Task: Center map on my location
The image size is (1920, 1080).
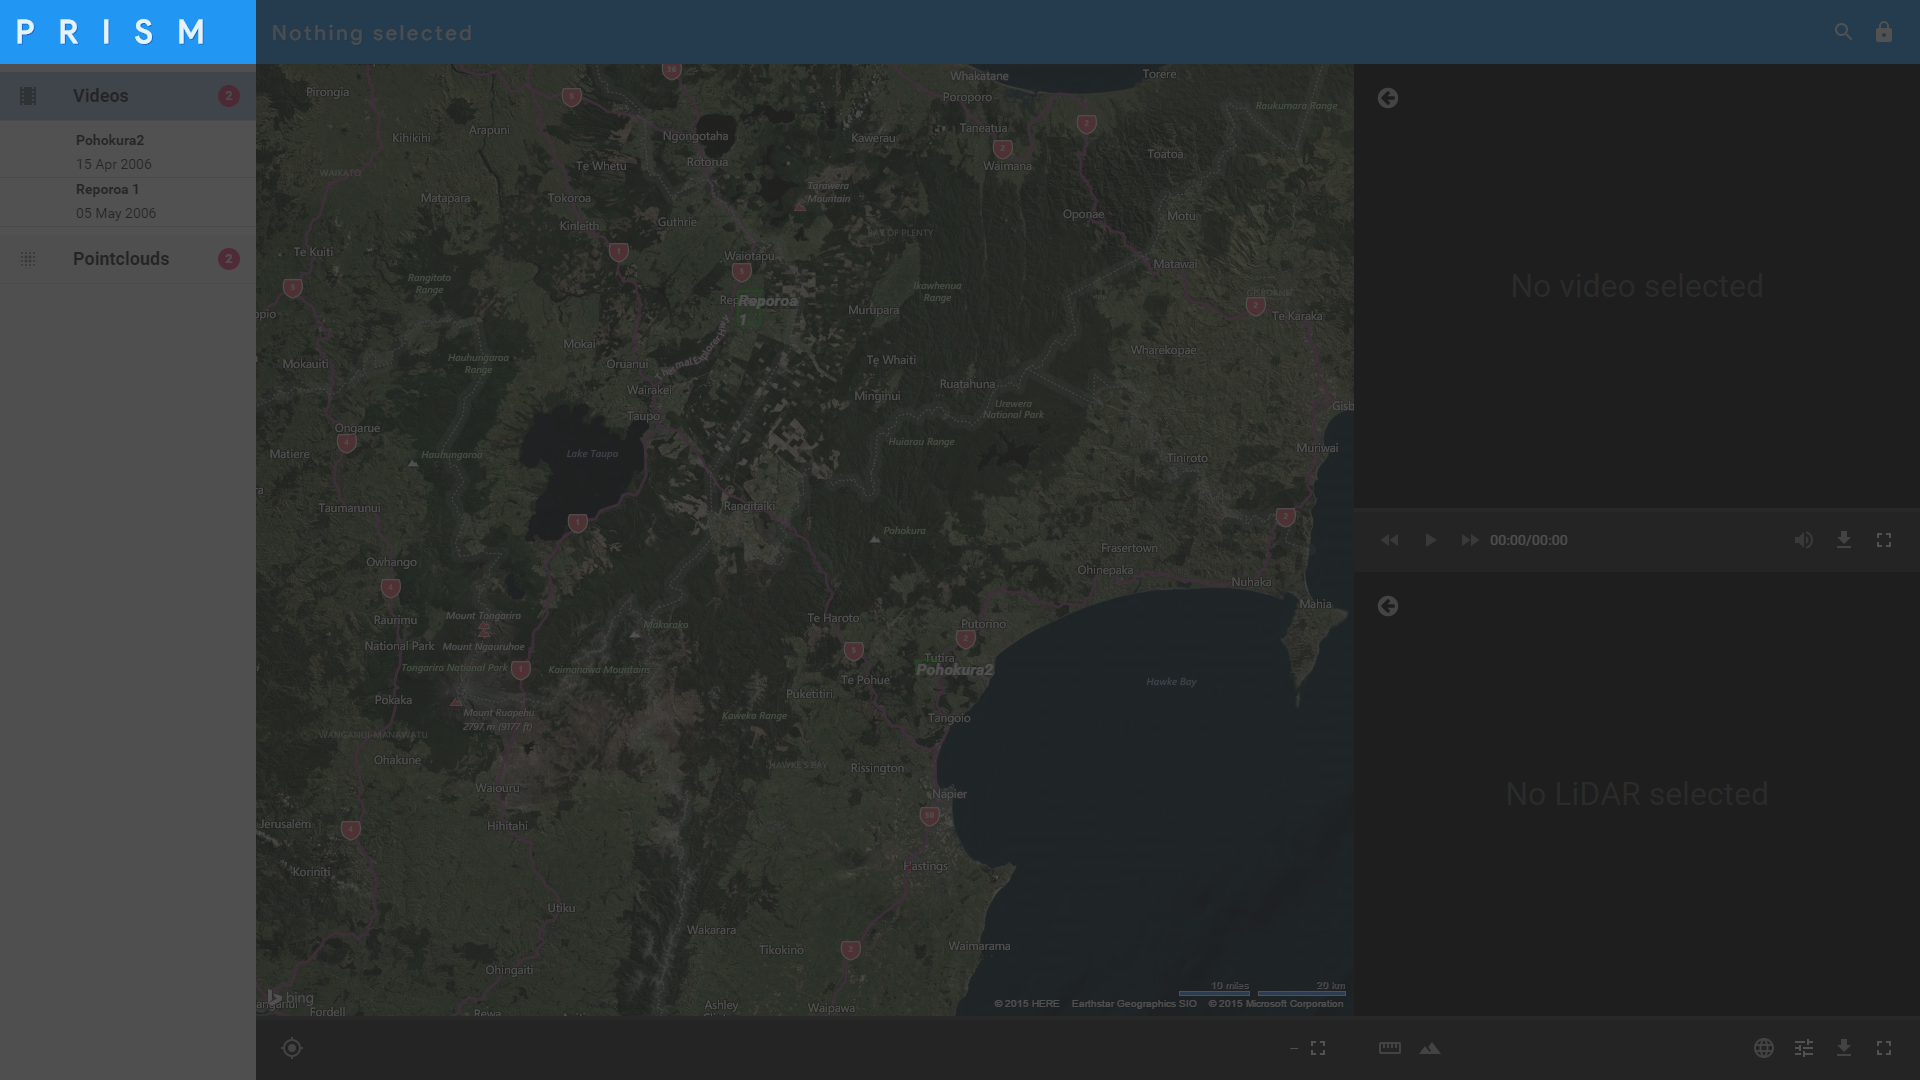Action: [x=292, y=1048]
